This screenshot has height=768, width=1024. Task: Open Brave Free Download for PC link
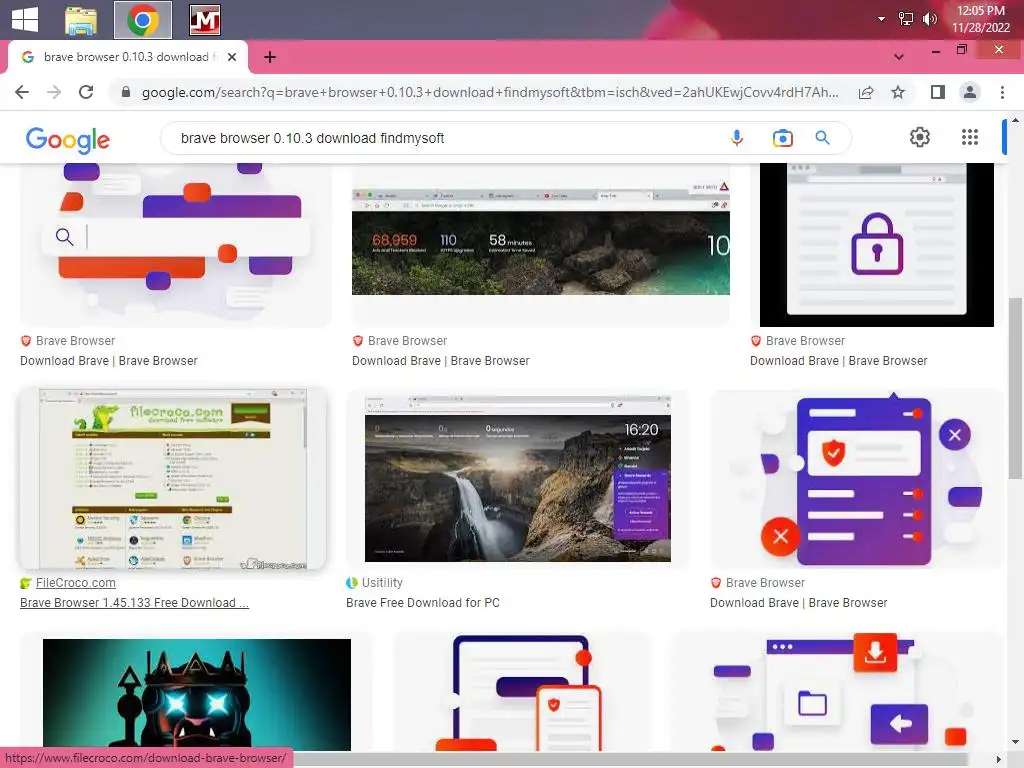click(423, 603)
